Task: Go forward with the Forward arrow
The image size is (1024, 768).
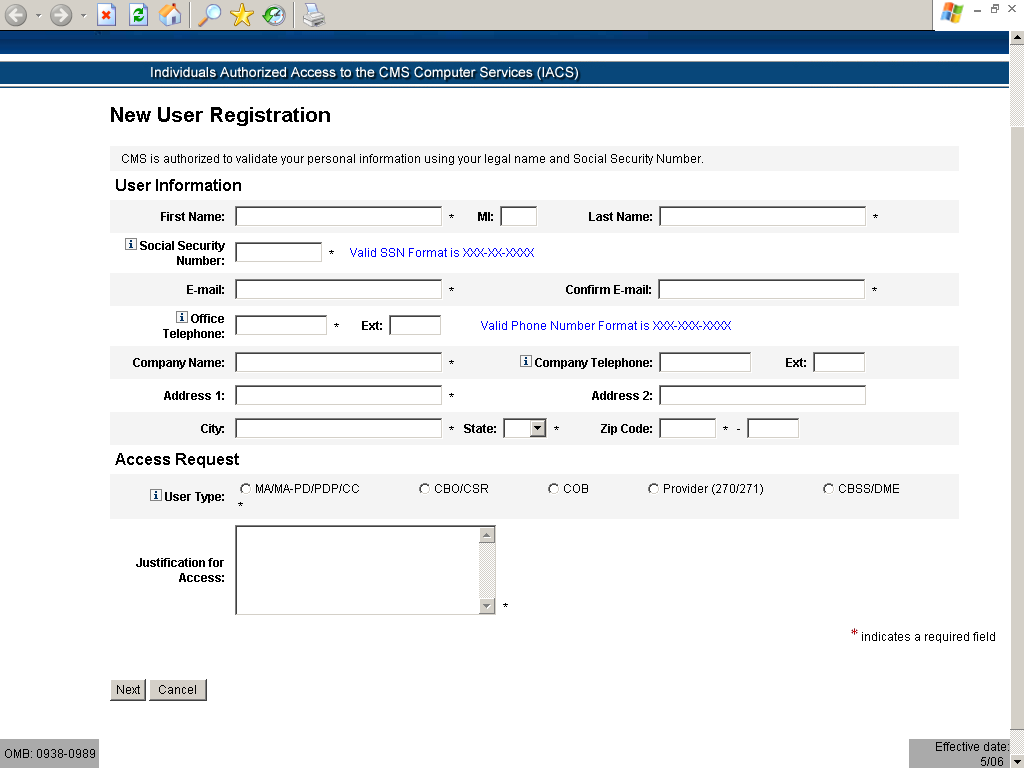Action: click(61, 15)
